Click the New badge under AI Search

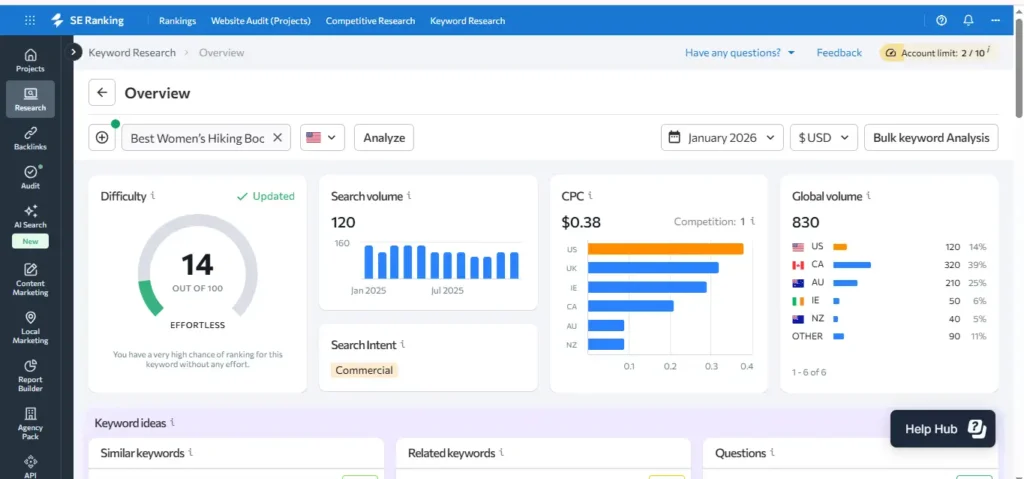pos(30,241)
